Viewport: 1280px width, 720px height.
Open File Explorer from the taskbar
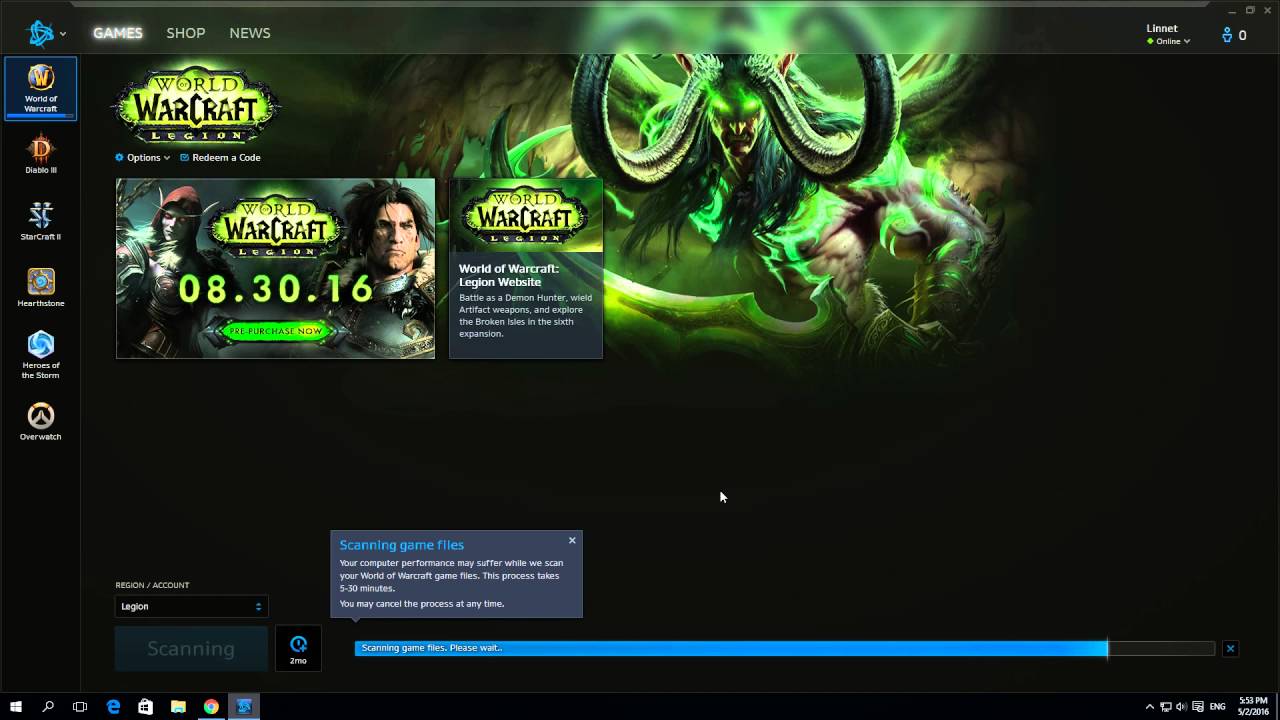pos(178,706)
